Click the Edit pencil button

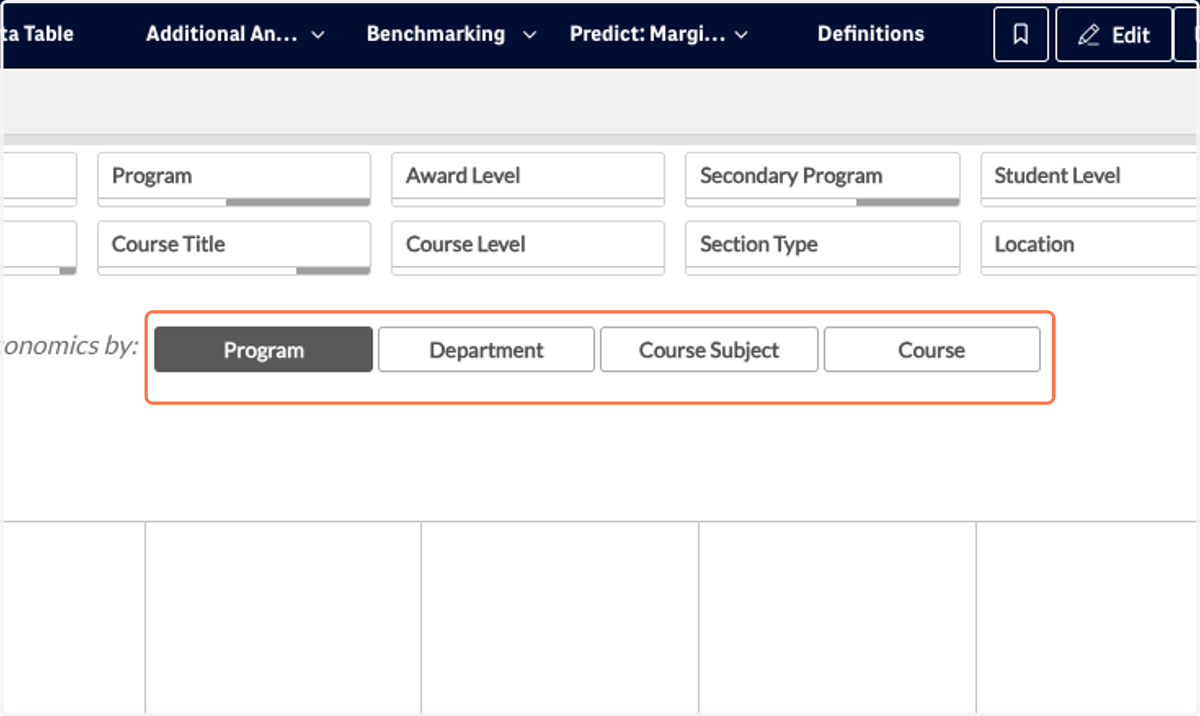click(x=1114, y=35)
